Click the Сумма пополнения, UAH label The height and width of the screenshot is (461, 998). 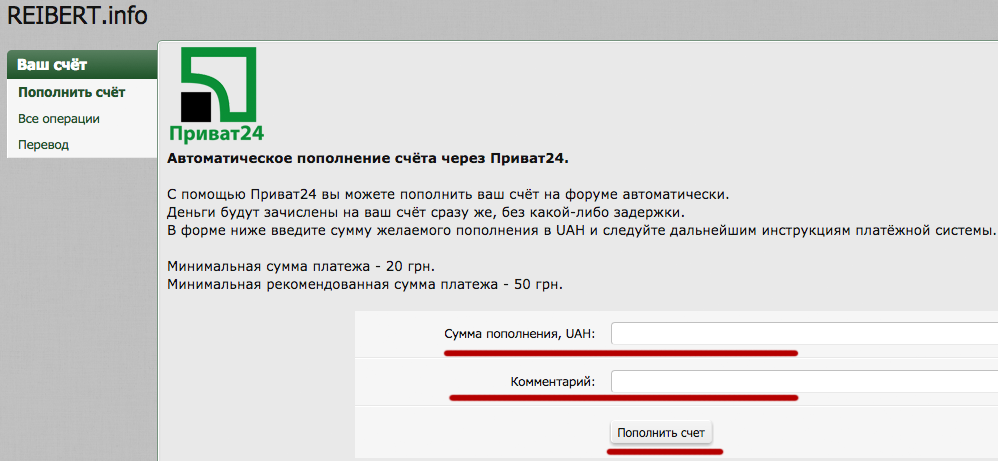pos(519,334)
